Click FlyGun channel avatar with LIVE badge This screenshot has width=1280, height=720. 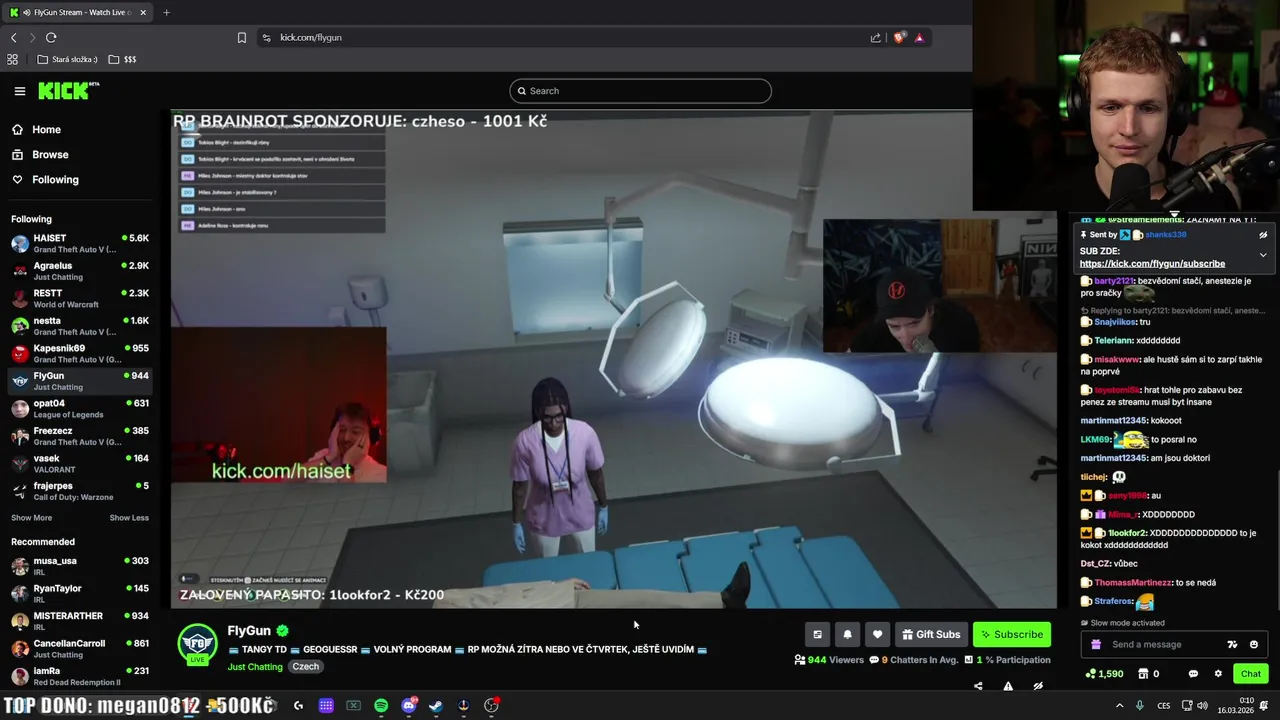197,645
